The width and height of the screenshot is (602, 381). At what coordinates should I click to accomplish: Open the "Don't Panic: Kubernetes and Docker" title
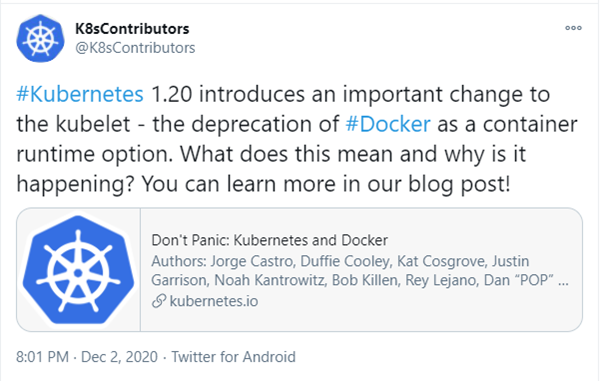click(x=270, y=240)
